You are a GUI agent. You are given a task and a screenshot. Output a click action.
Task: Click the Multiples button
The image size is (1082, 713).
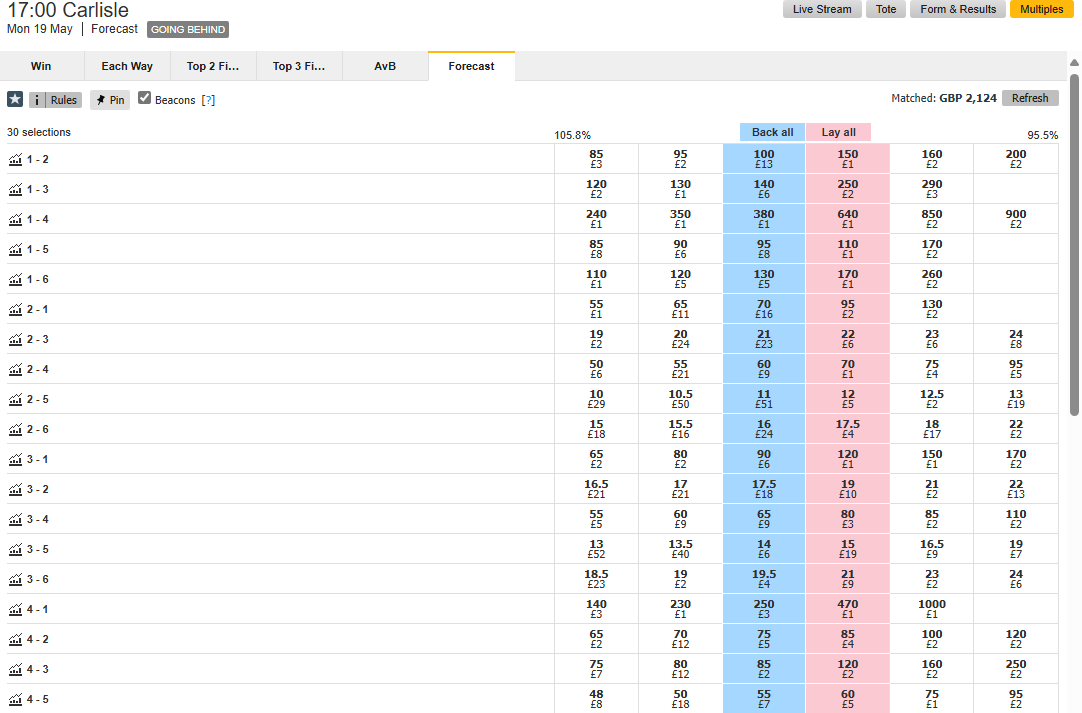coord(1041,9)
